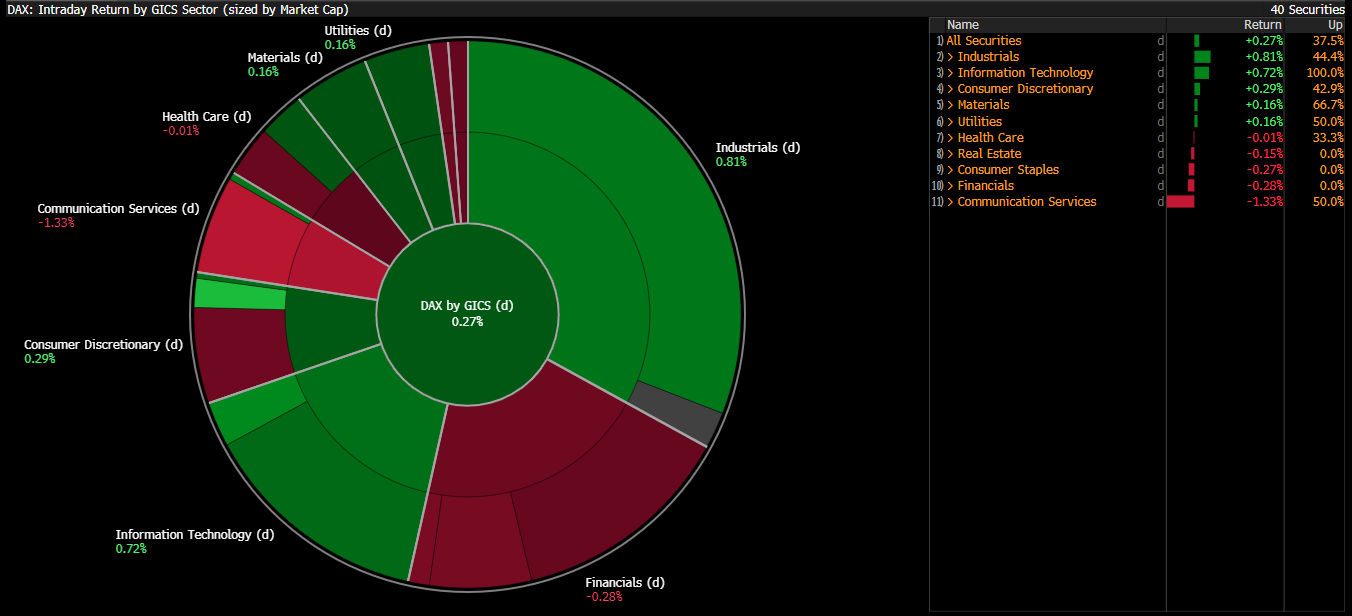Viewport: 1352px width, 616px height.
Task: Expand the Health Care row chevron
Action: [x=950, y=138]
